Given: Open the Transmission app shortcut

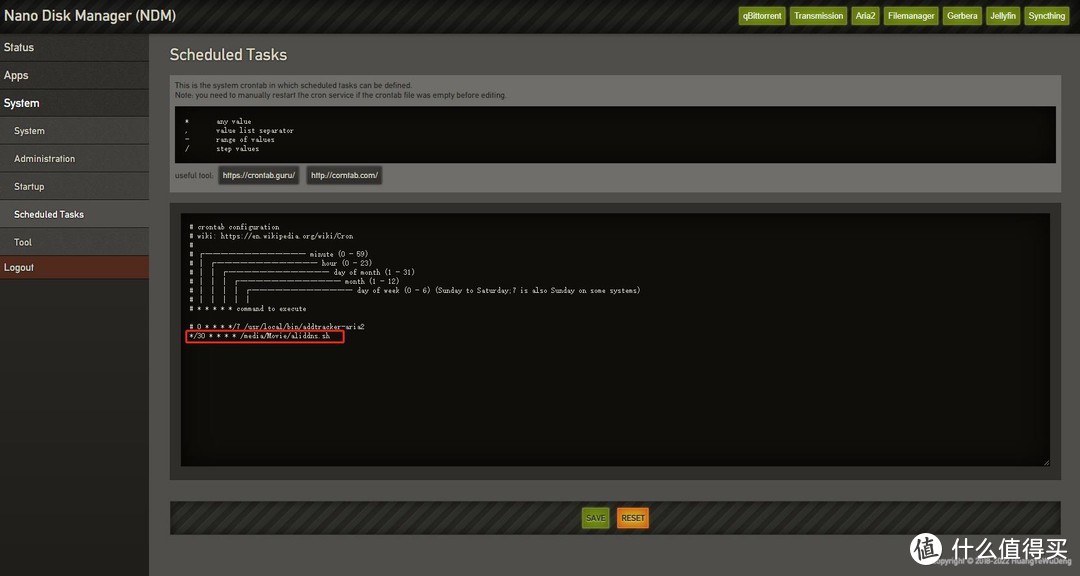Looking at the screenshot, I should click(818, 16).
